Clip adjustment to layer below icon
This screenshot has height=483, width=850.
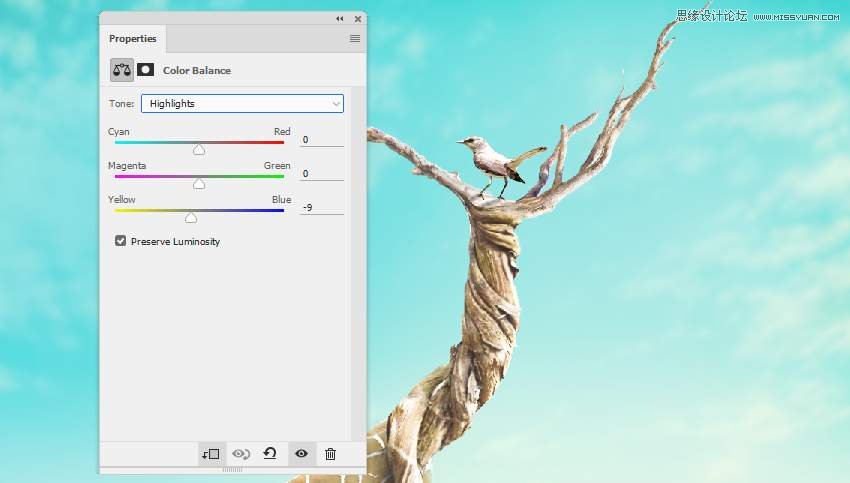coord(210,454)
